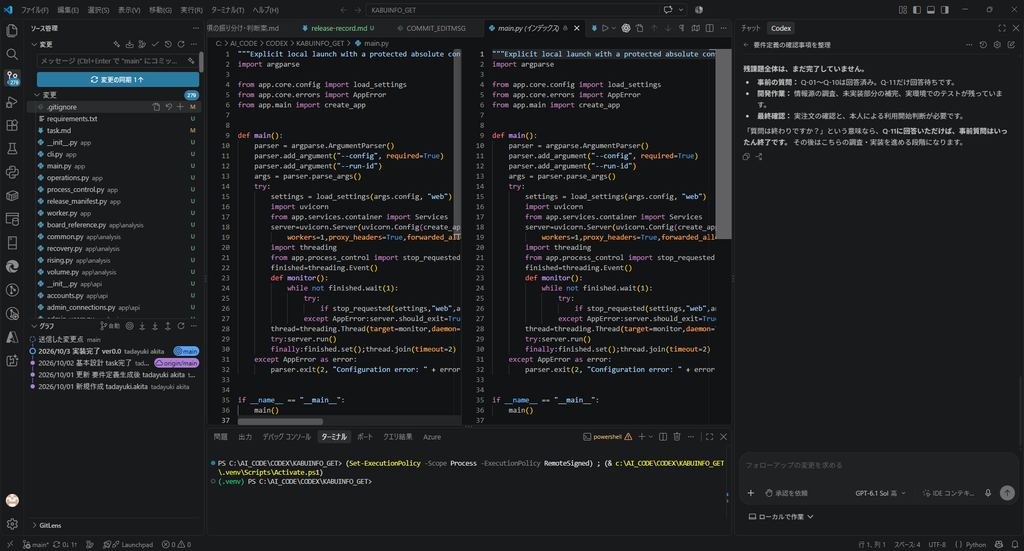Click the plus attach icon in Codex input
This screenshot has height=551, width=1024.
click(750, 493)
